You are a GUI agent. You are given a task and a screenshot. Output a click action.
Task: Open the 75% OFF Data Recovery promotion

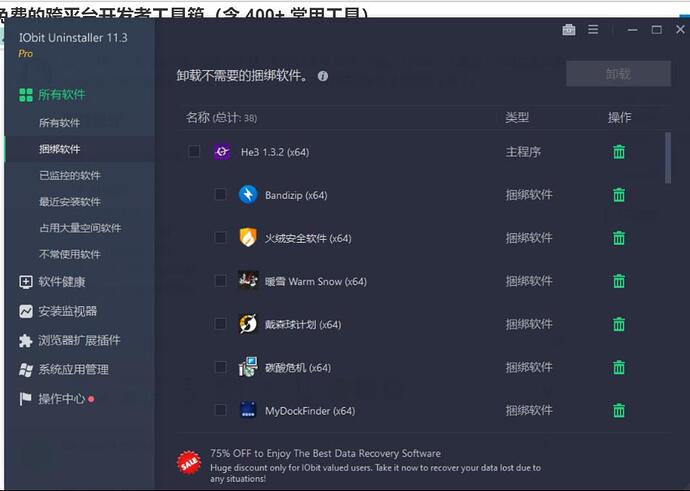[x=359, y=465]
